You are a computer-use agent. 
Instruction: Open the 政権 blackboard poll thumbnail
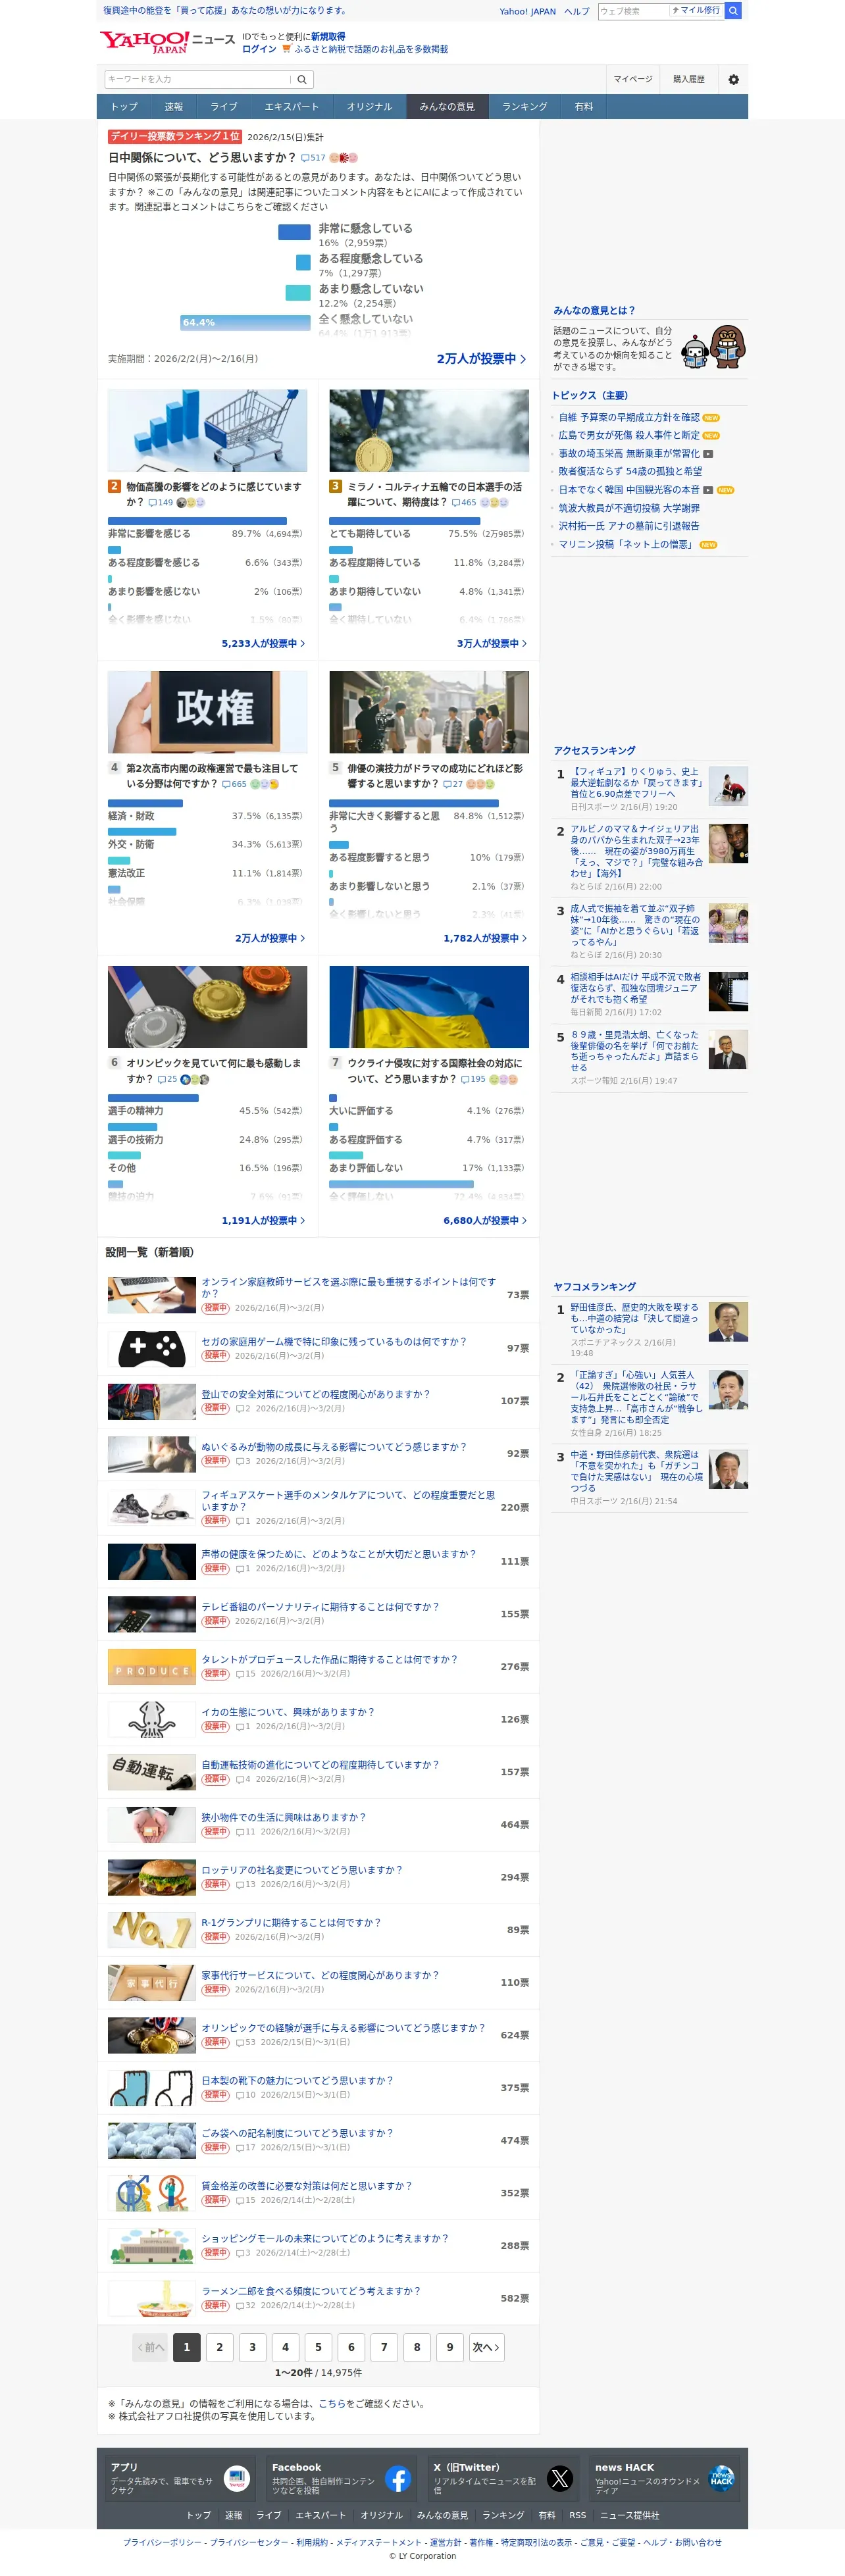coord(208,712)
